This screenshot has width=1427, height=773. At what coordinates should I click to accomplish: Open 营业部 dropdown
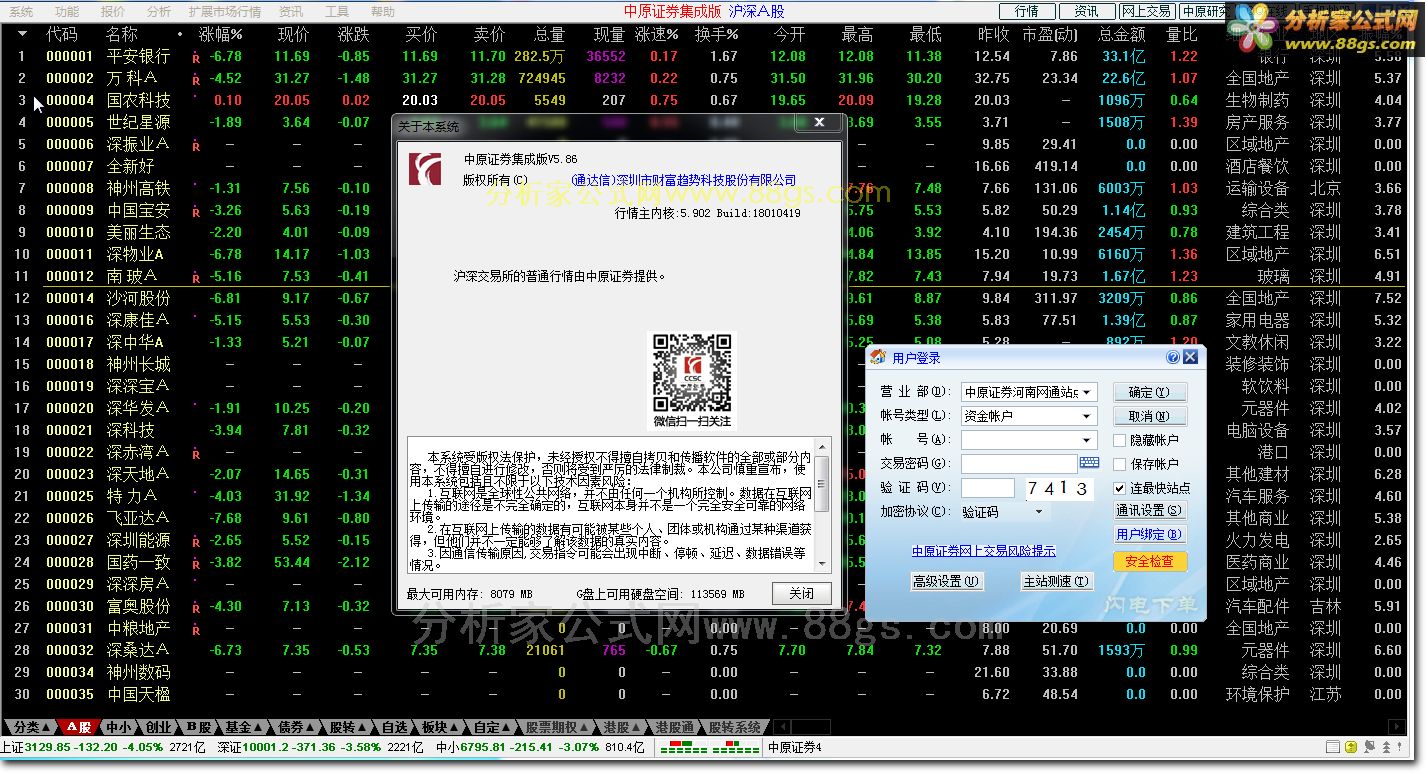1087,392
